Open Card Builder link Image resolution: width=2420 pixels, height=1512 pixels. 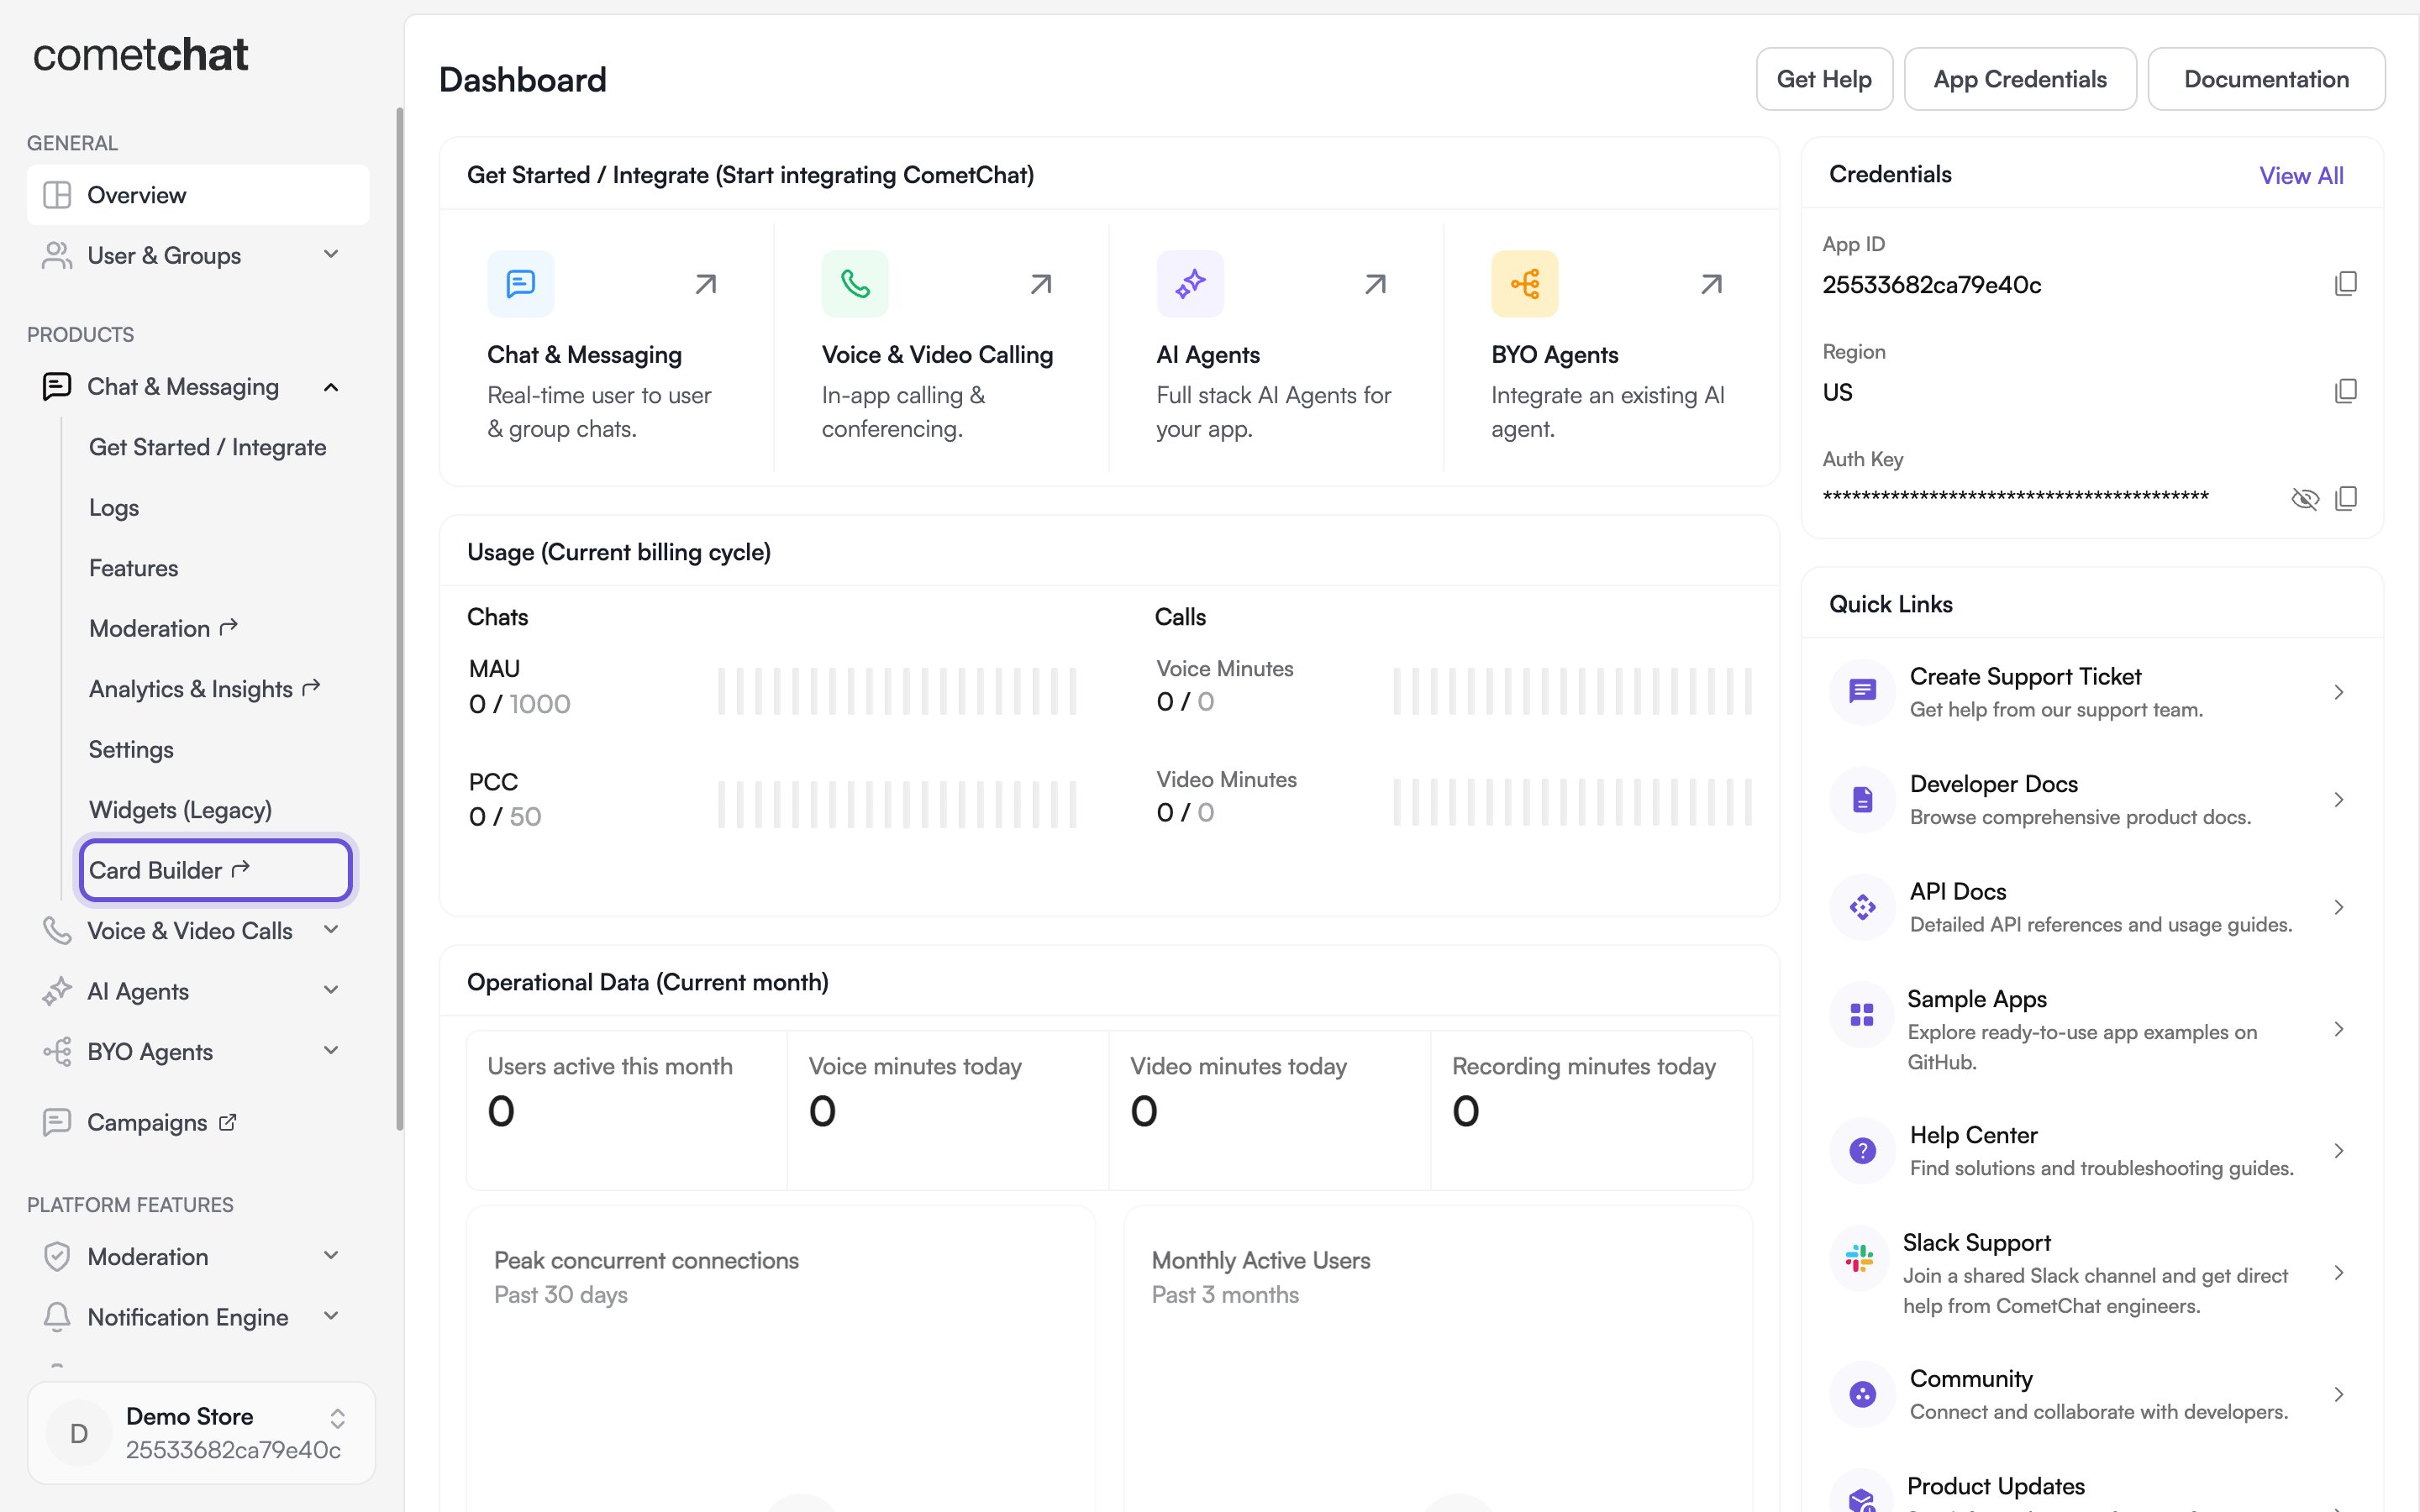pyautogui.click(x=215, y=870)
